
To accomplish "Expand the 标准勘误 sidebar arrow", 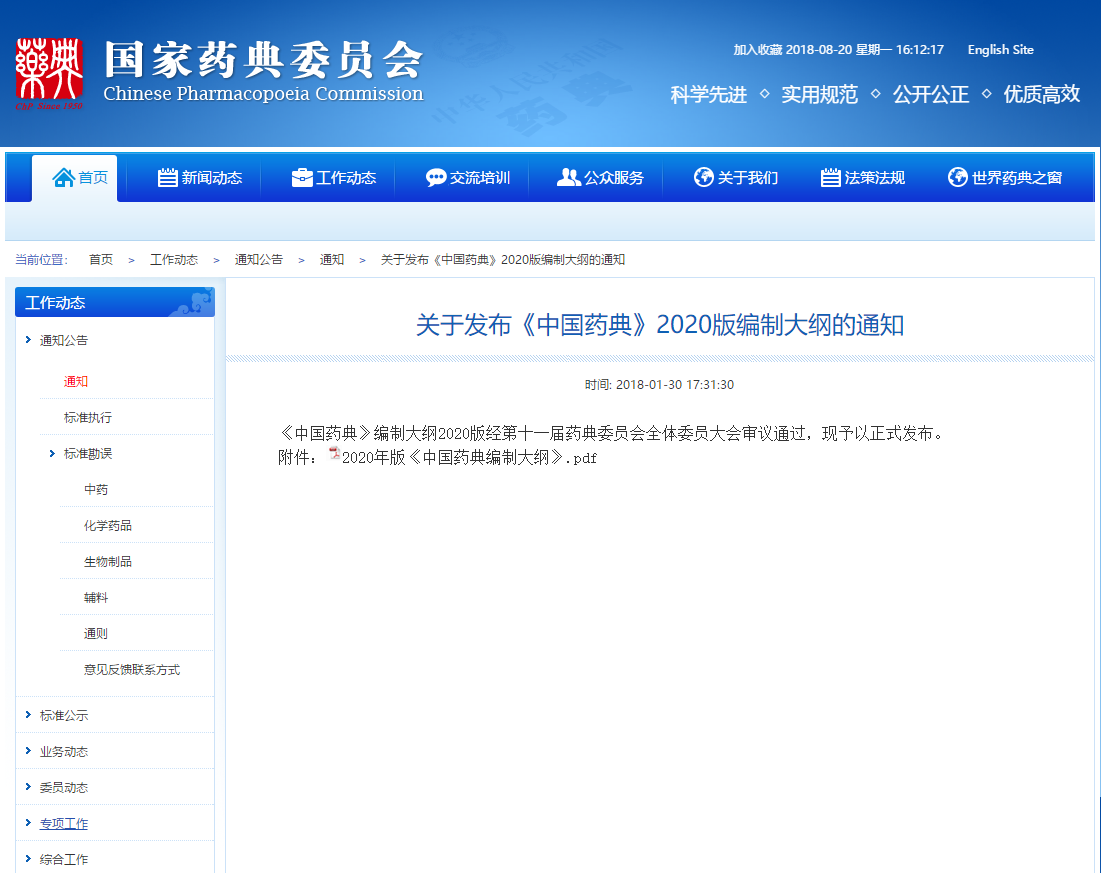I will pos(52,454).
